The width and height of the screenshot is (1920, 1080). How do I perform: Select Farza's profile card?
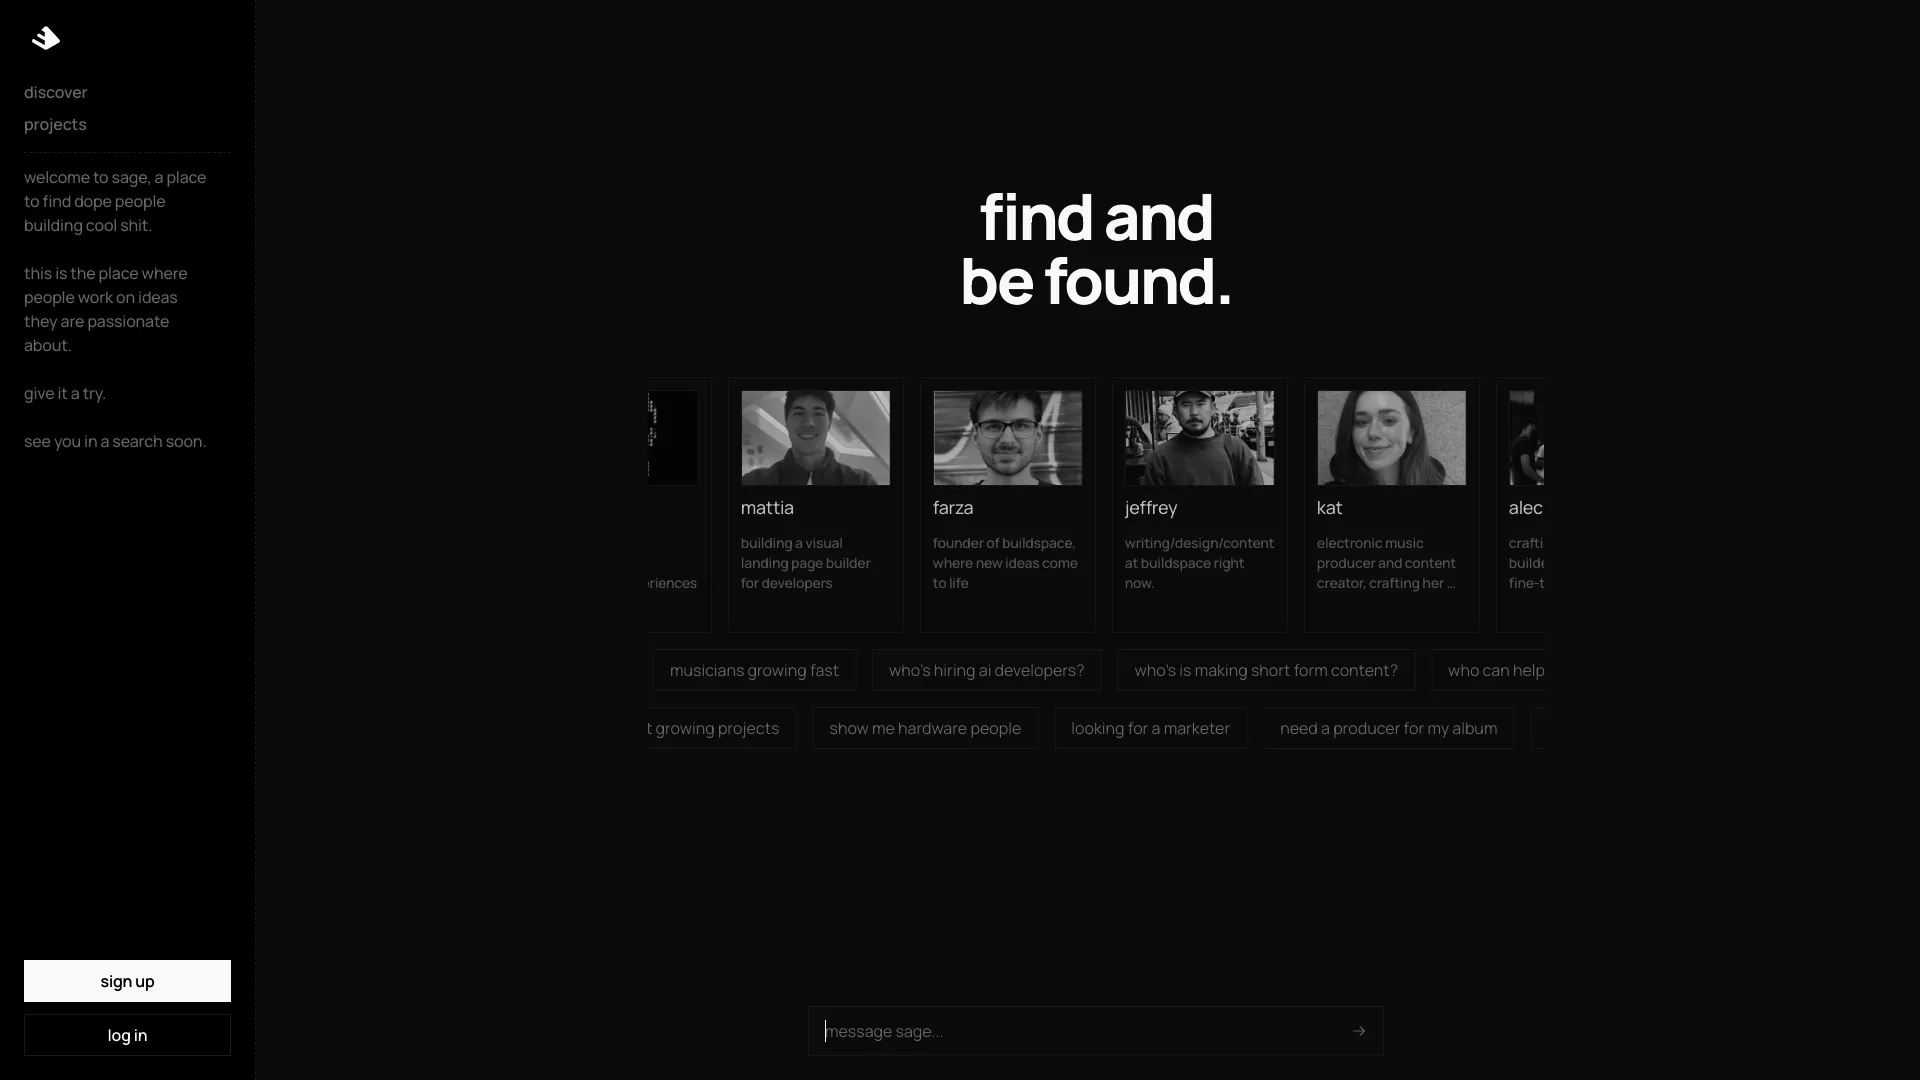1006,504
